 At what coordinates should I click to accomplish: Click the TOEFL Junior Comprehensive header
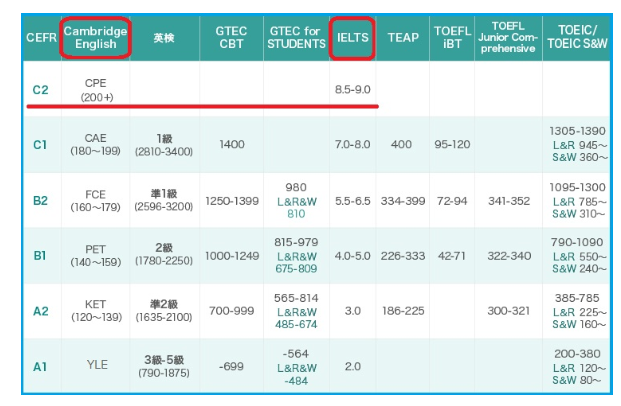click(508, 37)
